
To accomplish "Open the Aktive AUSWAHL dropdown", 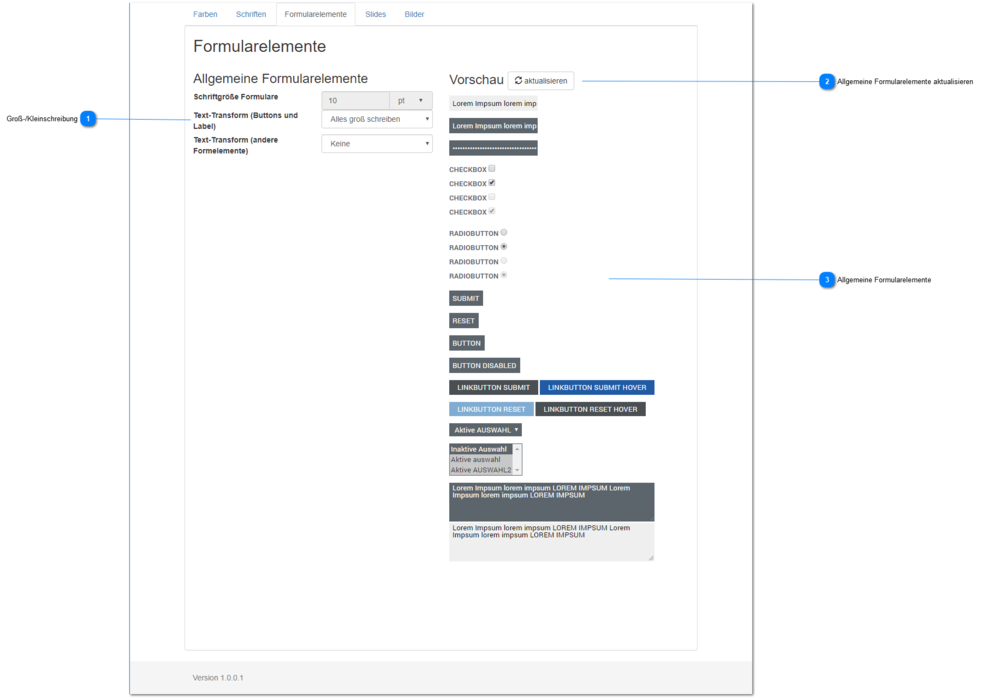I will 485,430.
